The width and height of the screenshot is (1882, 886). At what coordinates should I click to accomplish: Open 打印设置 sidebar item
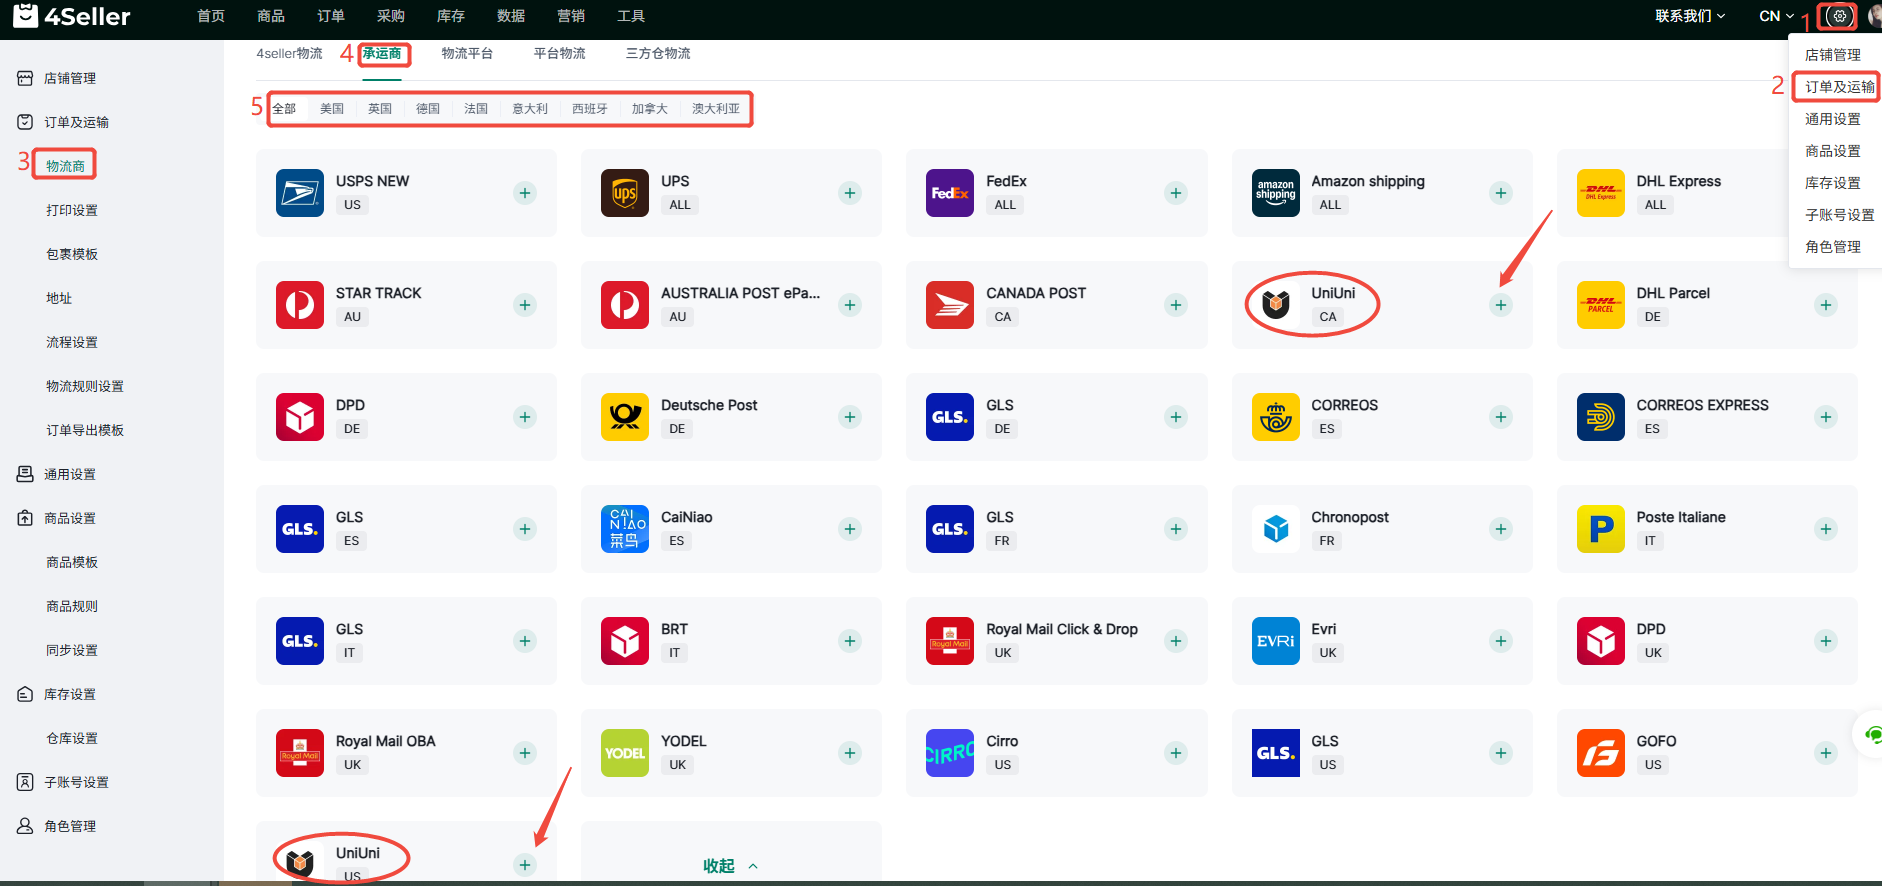pyautogui.click(x=72, y=210)
